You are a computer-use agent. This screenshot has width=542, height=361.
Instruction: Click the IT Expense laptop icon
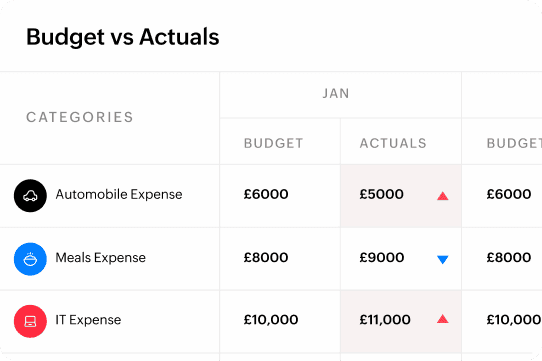point(30,321)
